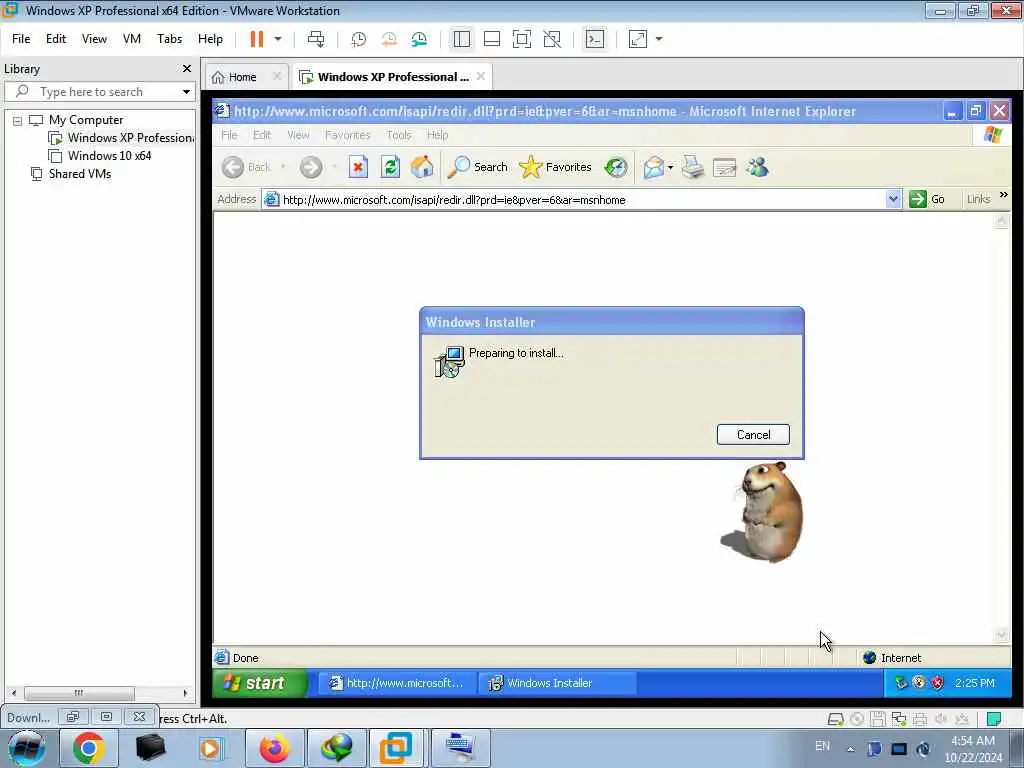Open VMware Workstation host taskbar icon
This screenshot has width=1024, height=768.
click(396, 748)
